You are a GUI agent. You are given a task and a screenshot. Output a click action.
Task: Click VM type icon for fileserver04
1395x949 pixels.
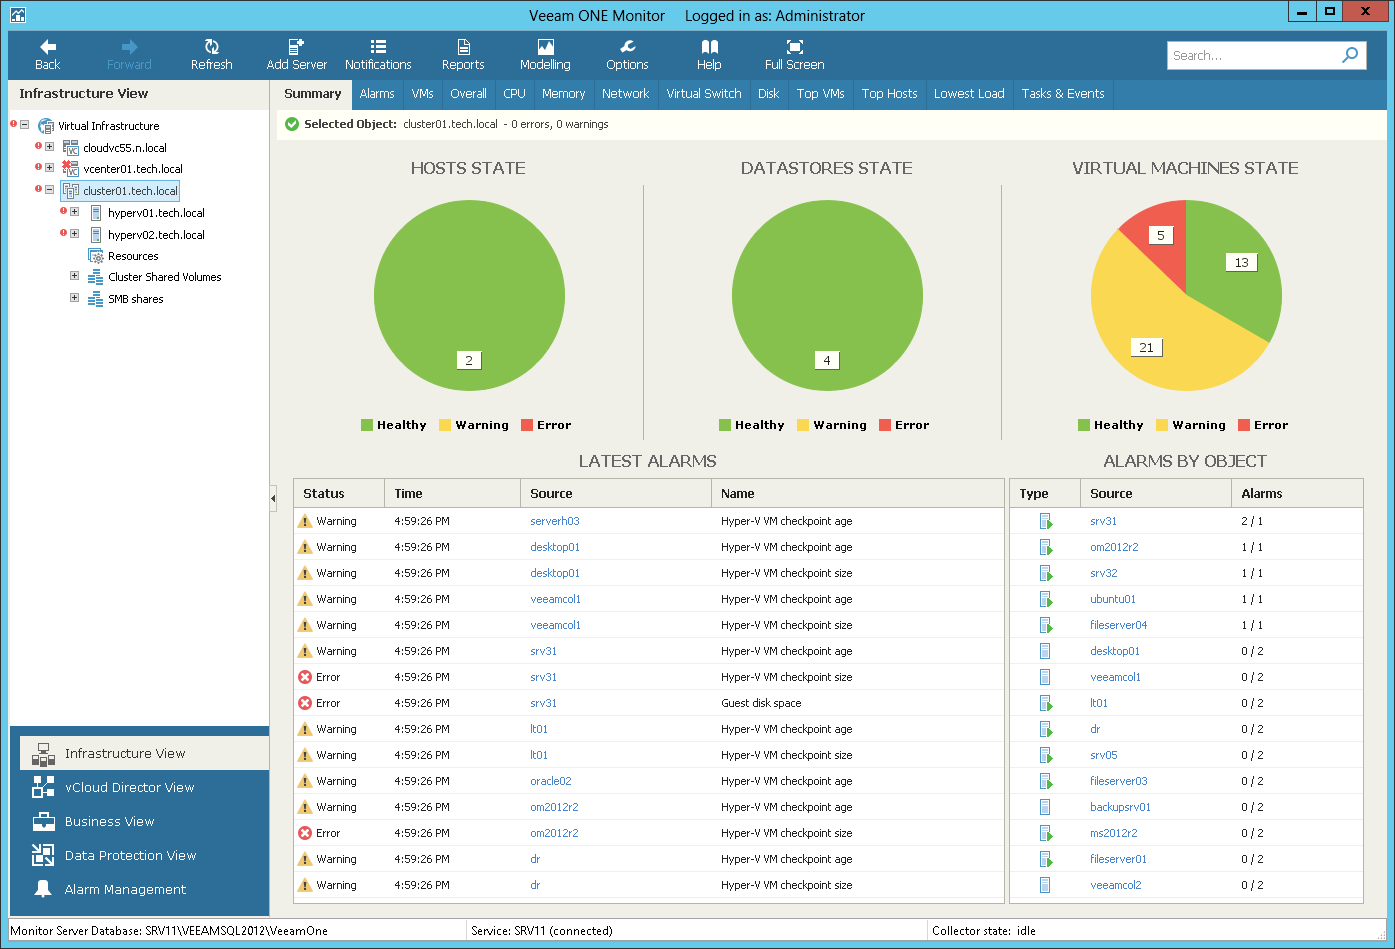pyautogui.click(x=1045, y=625)
